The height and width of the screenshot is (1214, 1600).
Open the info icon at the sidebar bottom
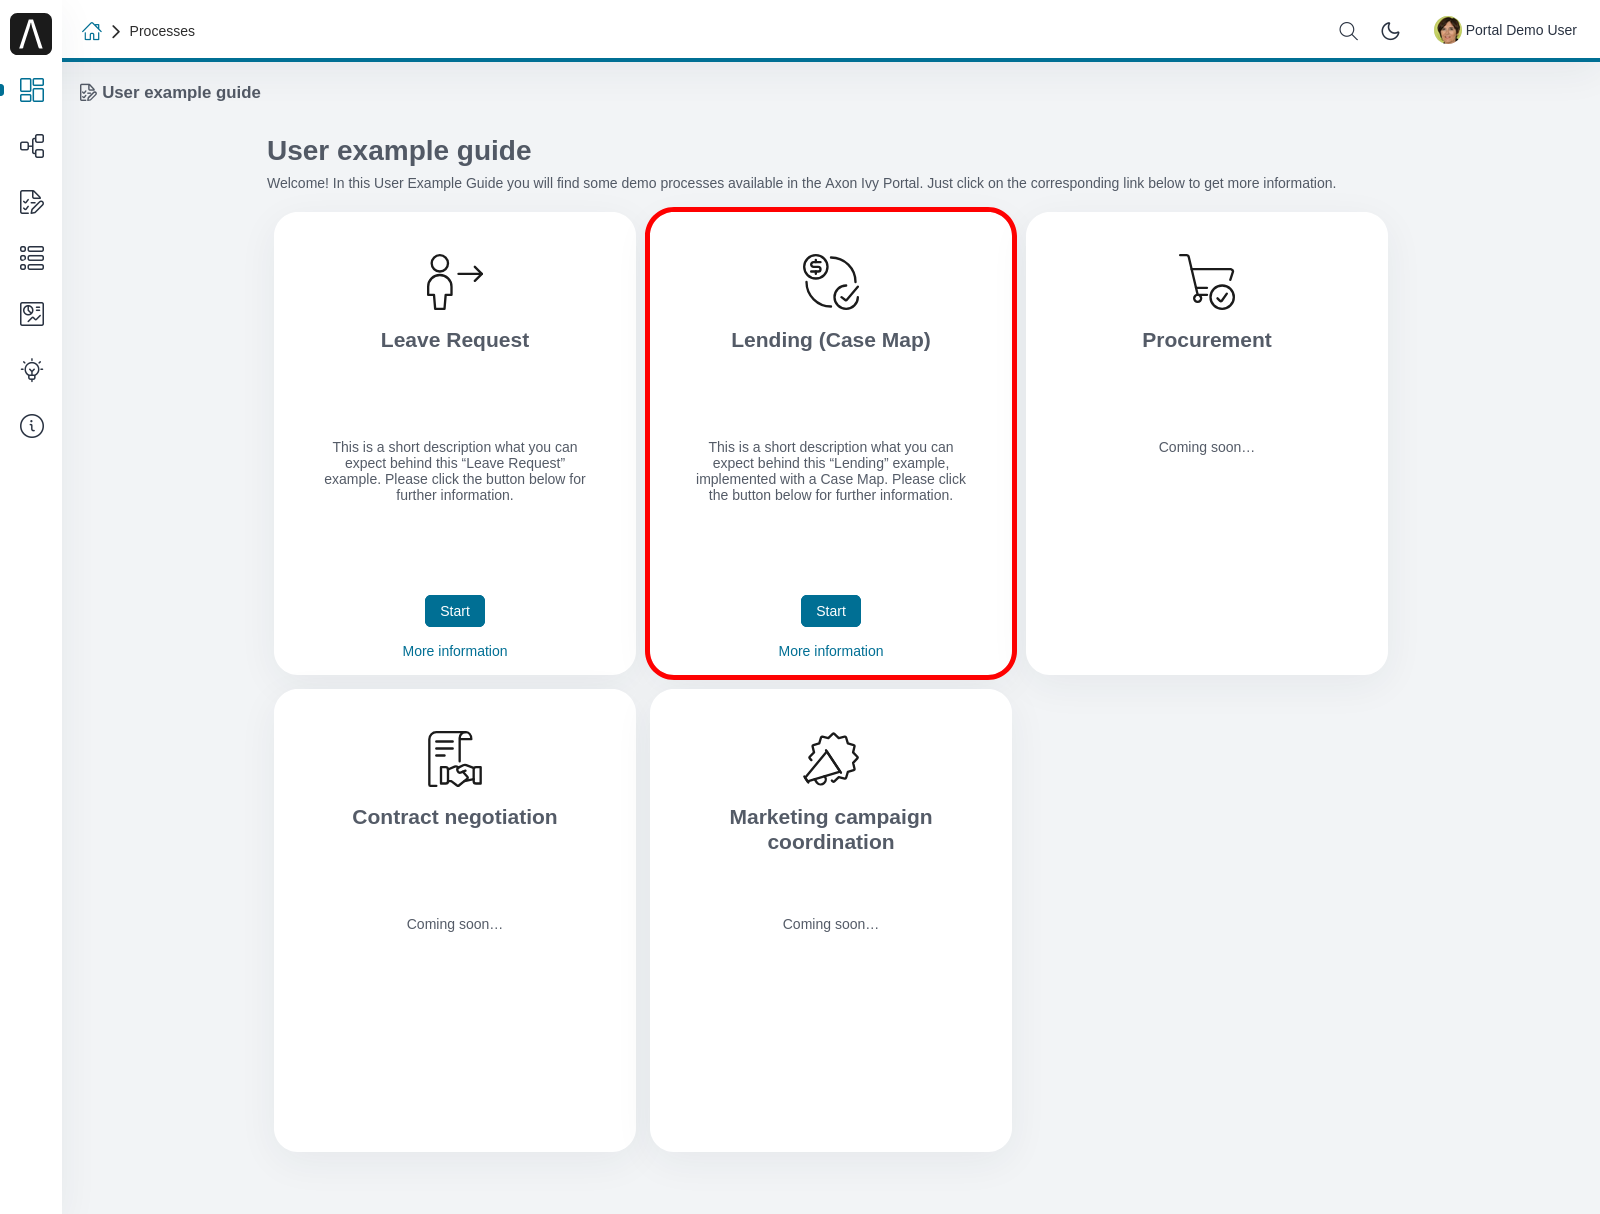tap(32, 426)
